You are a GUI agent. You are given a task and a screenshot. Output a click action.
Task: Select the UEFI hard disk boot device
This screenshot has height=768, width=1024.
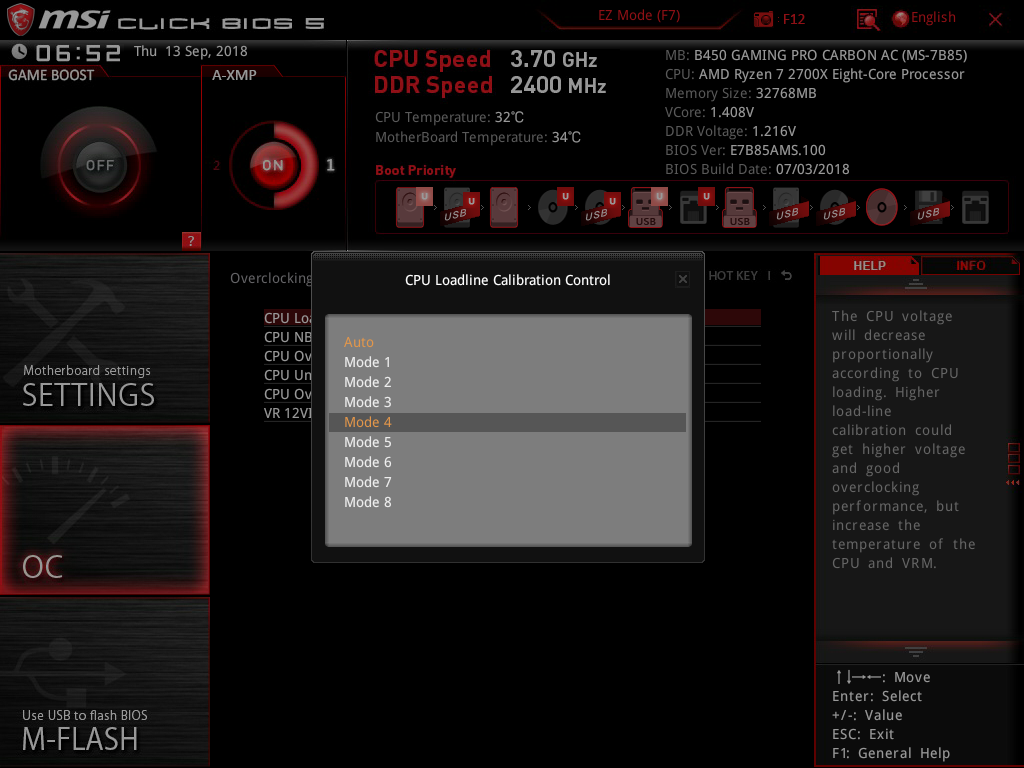pos(413,207)
